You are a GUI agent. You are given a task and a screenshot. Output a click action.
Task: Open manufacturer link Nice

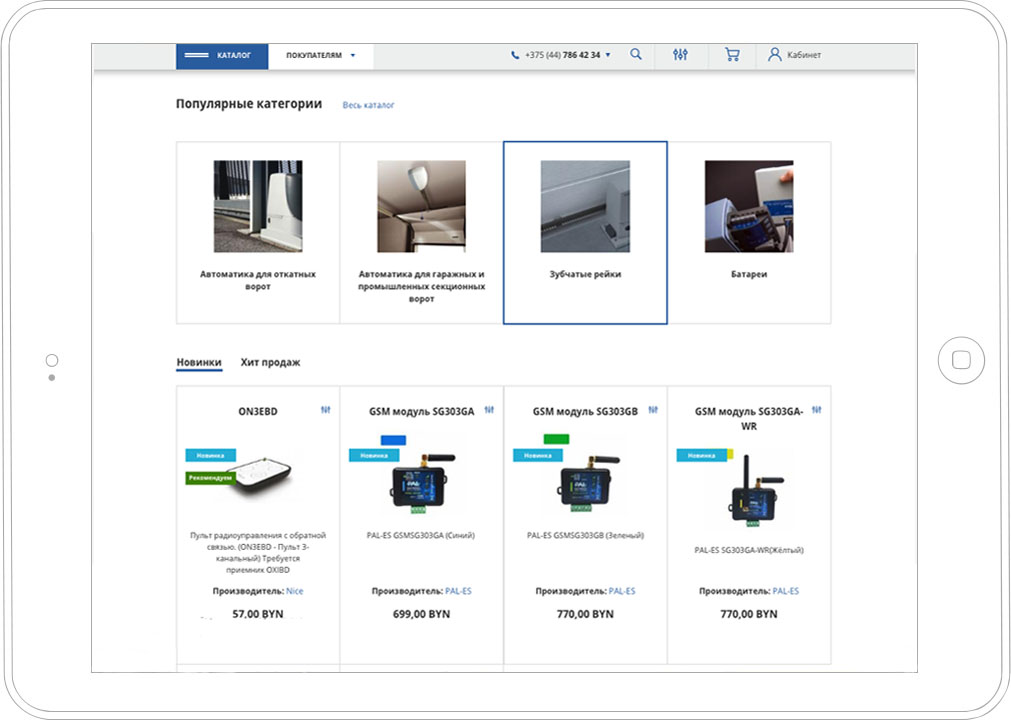click(x=295, y=591)
